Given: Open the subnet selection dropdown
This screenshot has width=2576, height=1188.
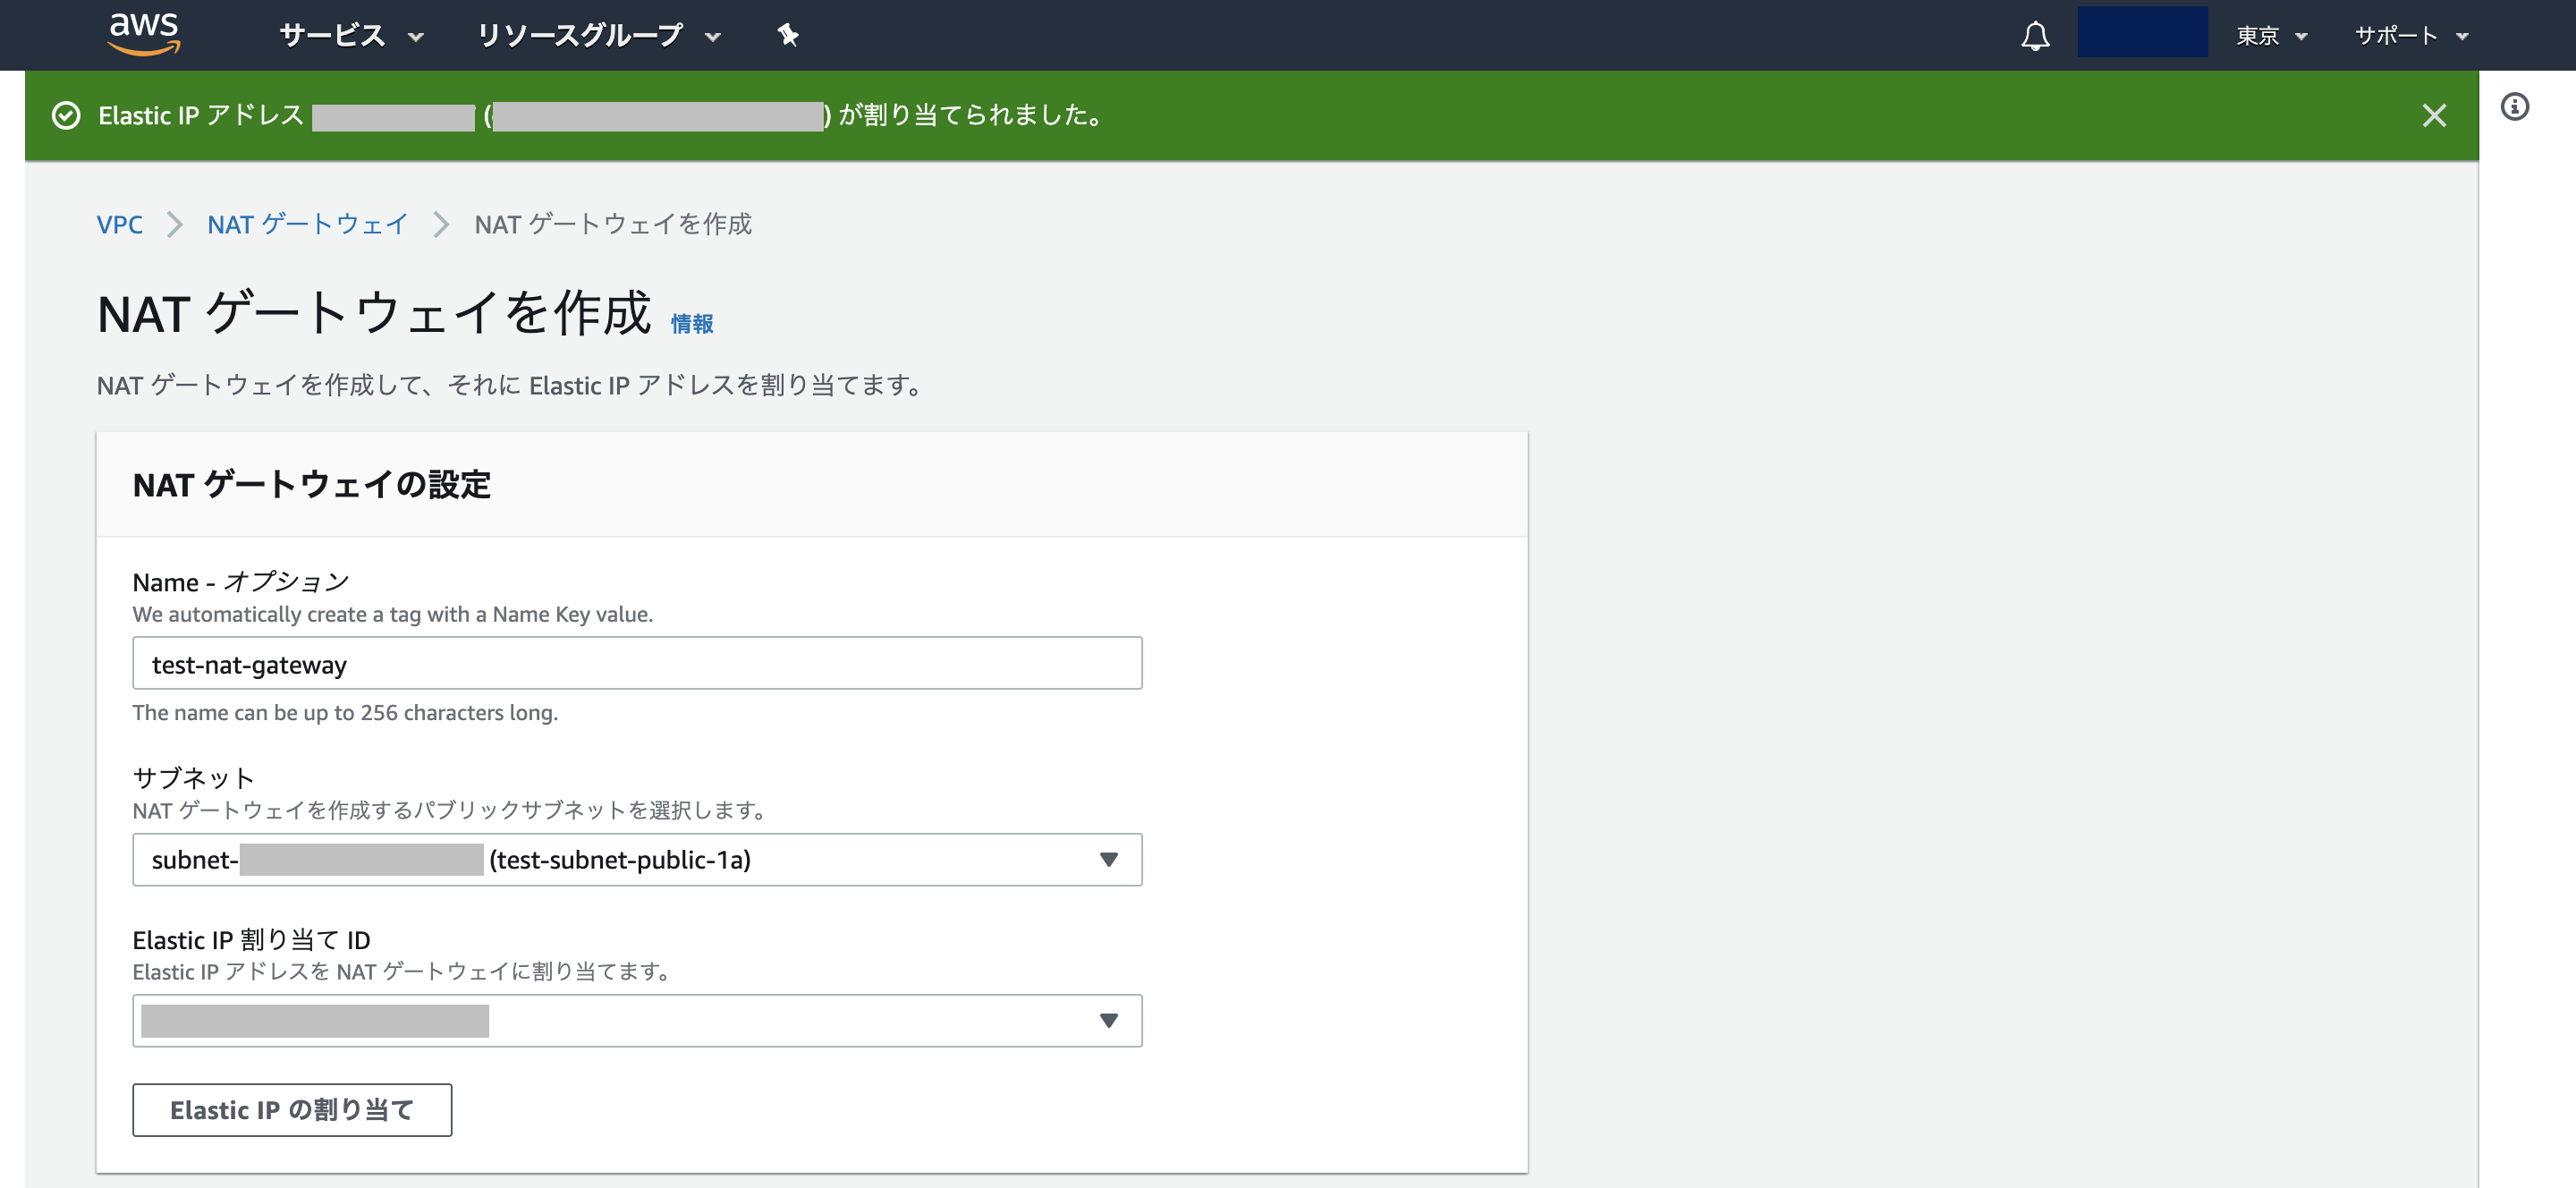Looking at the screenshot, I should click(637, 859).
